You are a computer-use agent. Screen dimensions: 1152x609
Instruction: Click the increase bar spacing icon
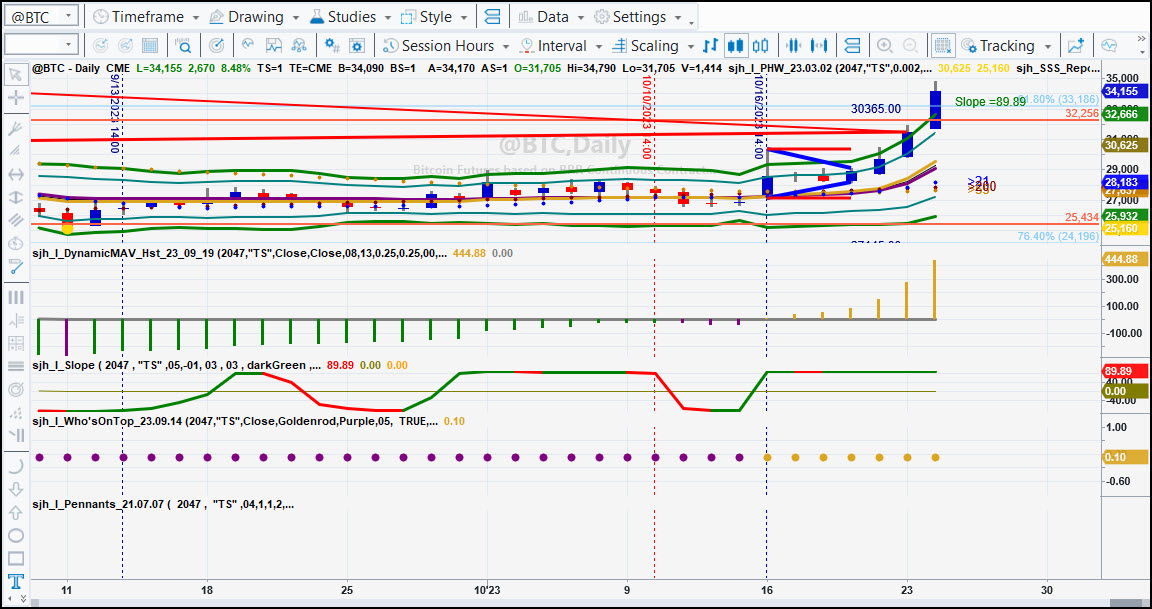coord(819,46)
